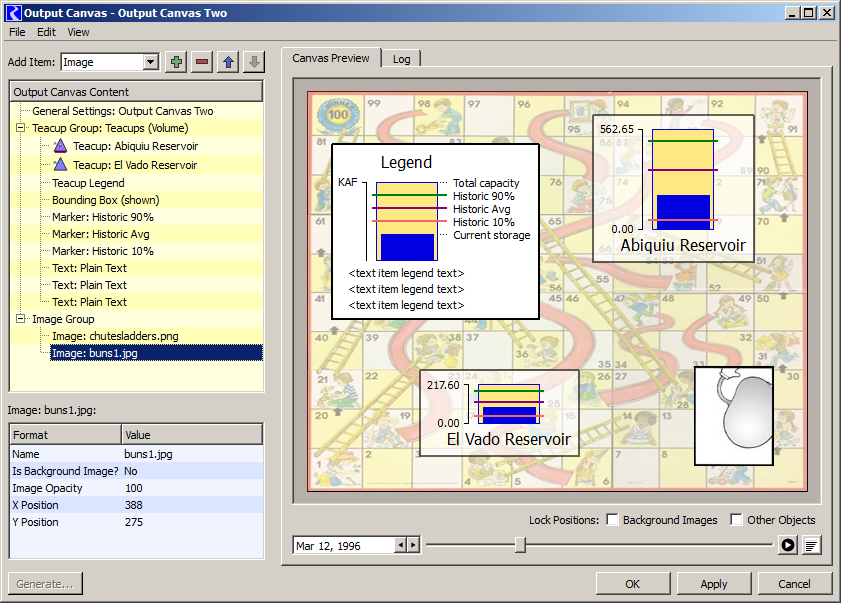Collapse the Teacup Group tree node
Image resolution: width=841 pixels, height=603 pixels.
point(21,128)
